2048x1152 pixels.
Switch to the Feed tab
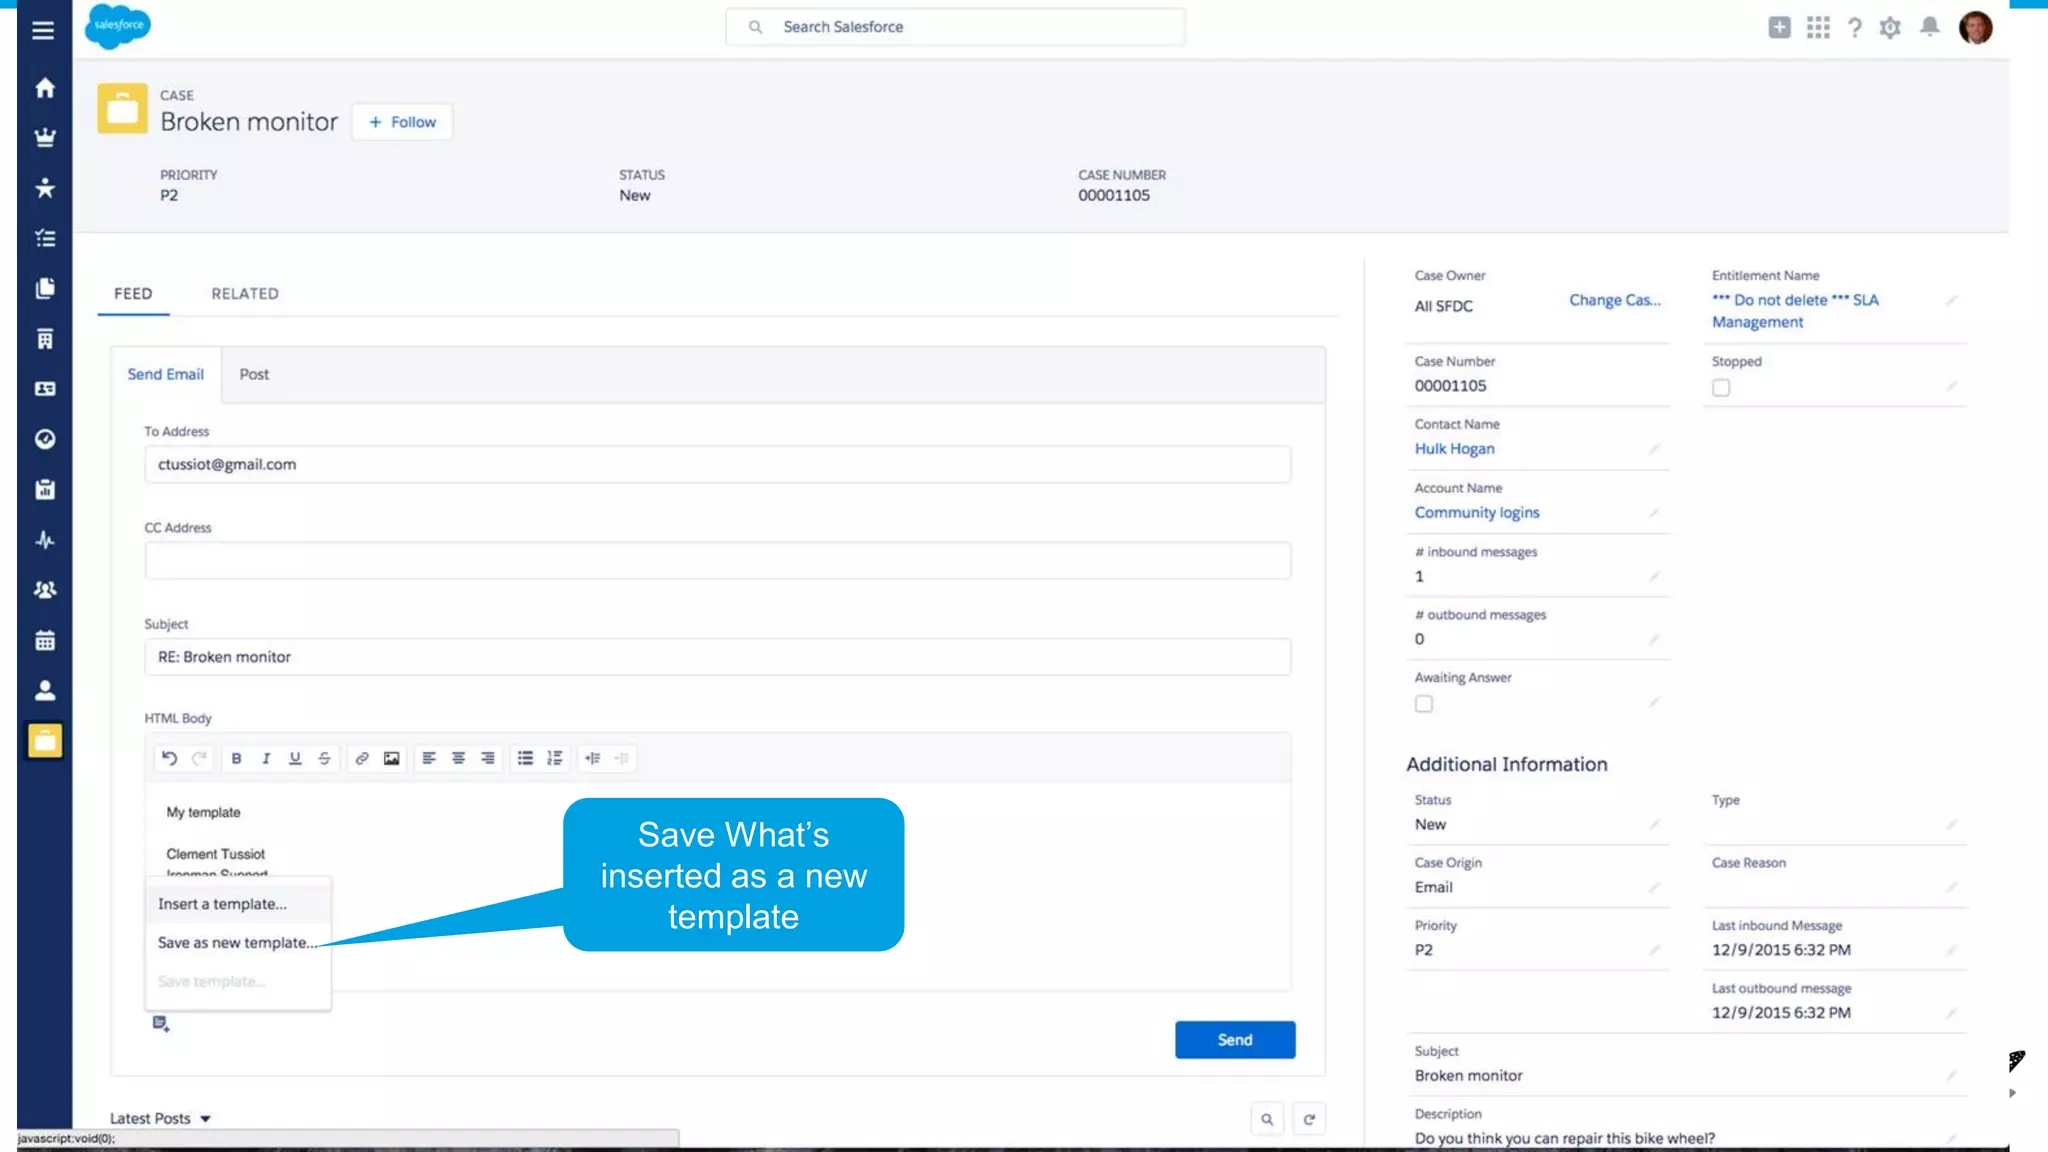tap(133, 293)
